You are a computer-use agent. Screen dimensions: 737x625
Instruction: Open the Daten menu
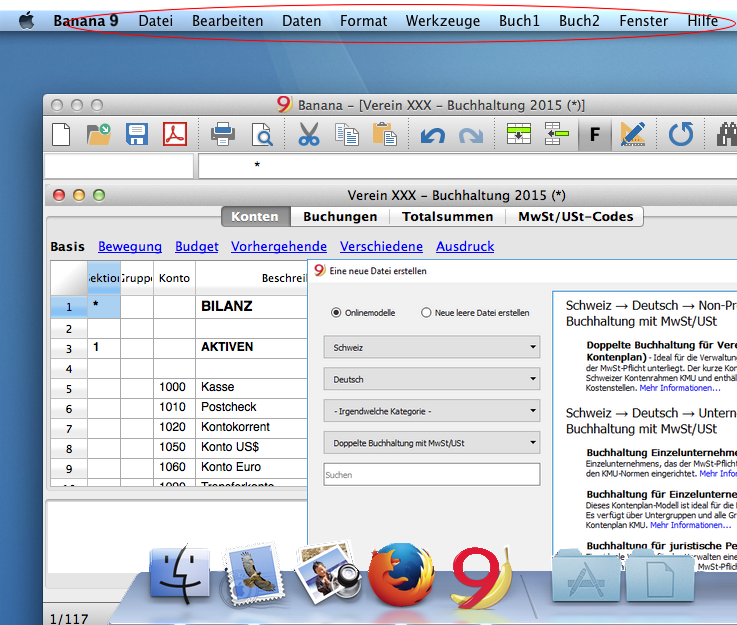click(x=301, y=21)
